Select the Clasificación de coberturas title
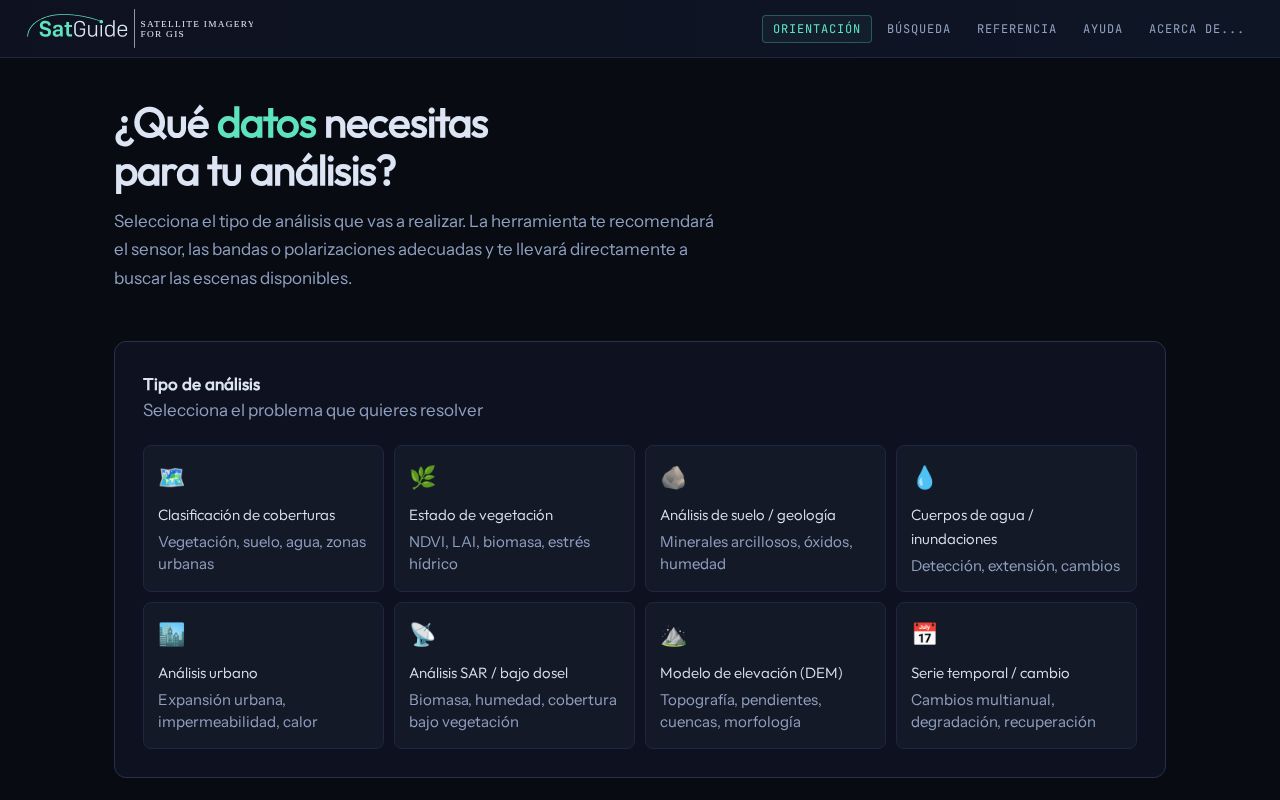Viewport: 1280px width, 800px height. (246, 515)
